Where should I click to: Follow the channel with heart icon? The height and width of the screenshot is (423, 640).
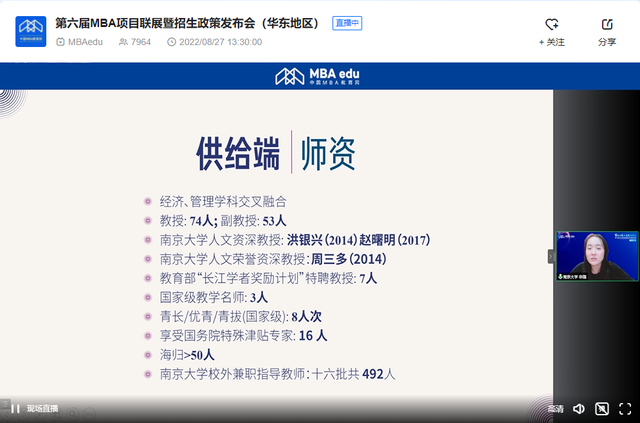552,24
